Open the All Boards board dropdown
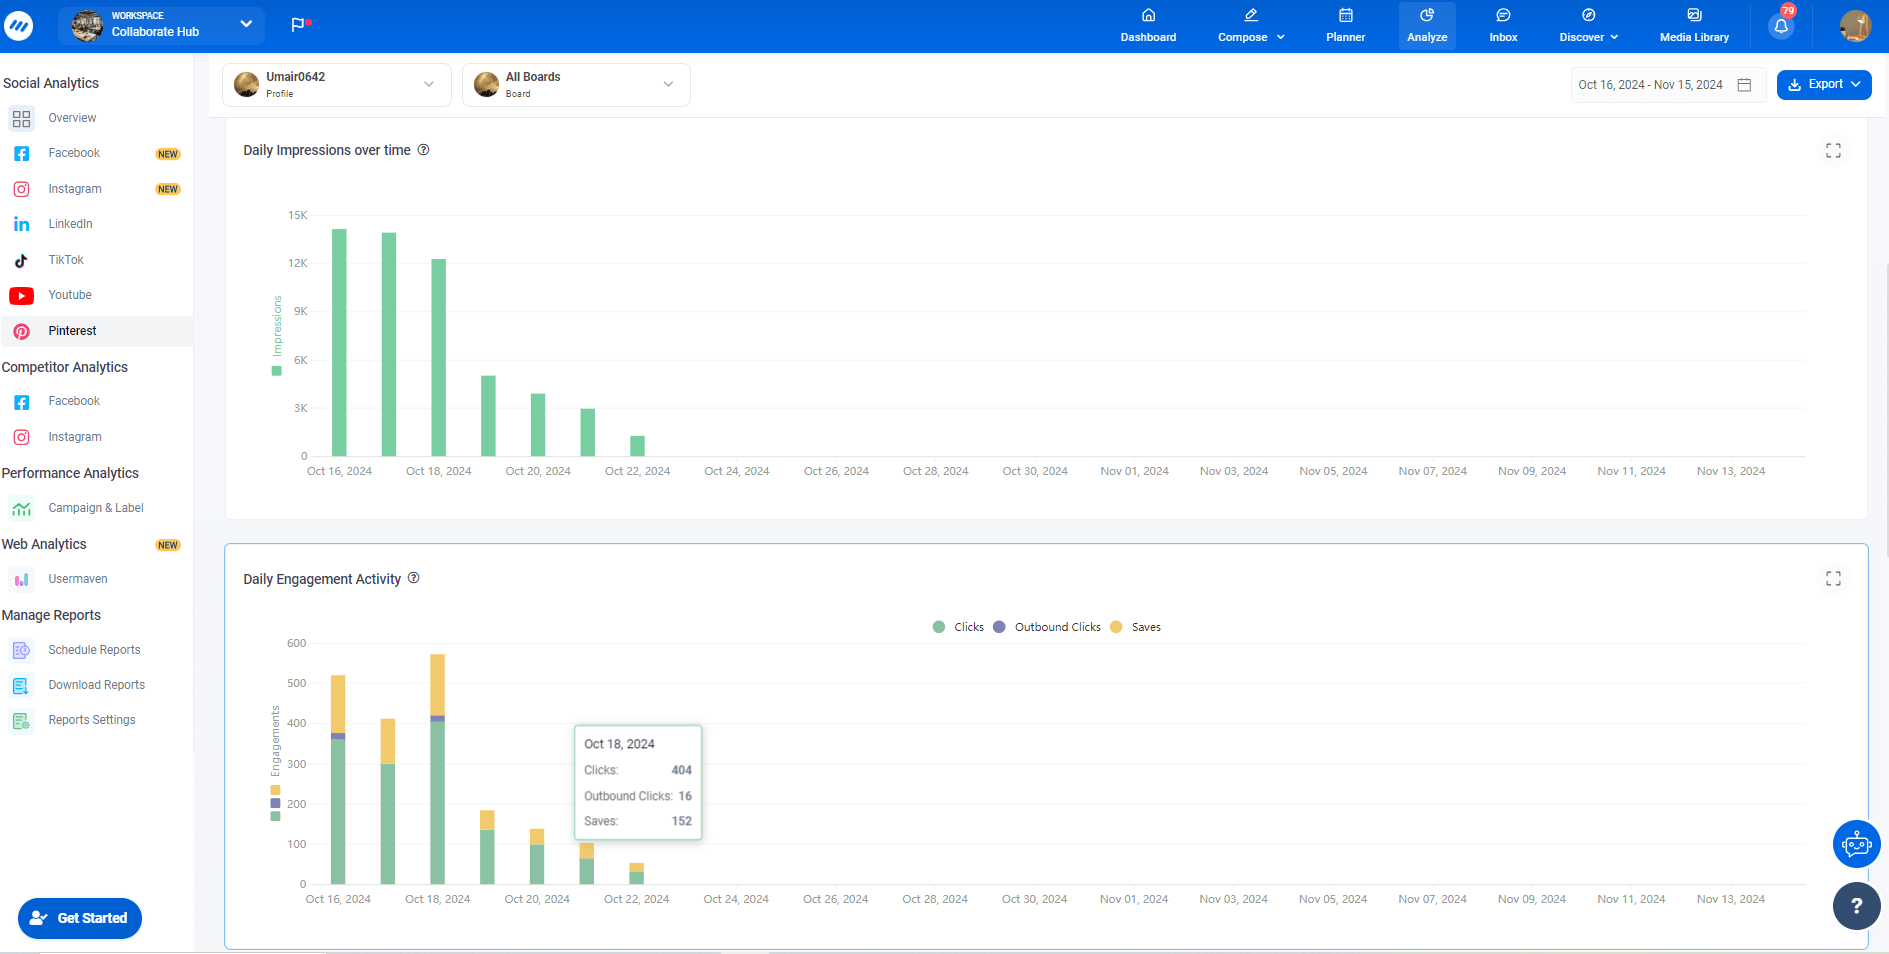 pyautogui.click(x=576, y=85)
